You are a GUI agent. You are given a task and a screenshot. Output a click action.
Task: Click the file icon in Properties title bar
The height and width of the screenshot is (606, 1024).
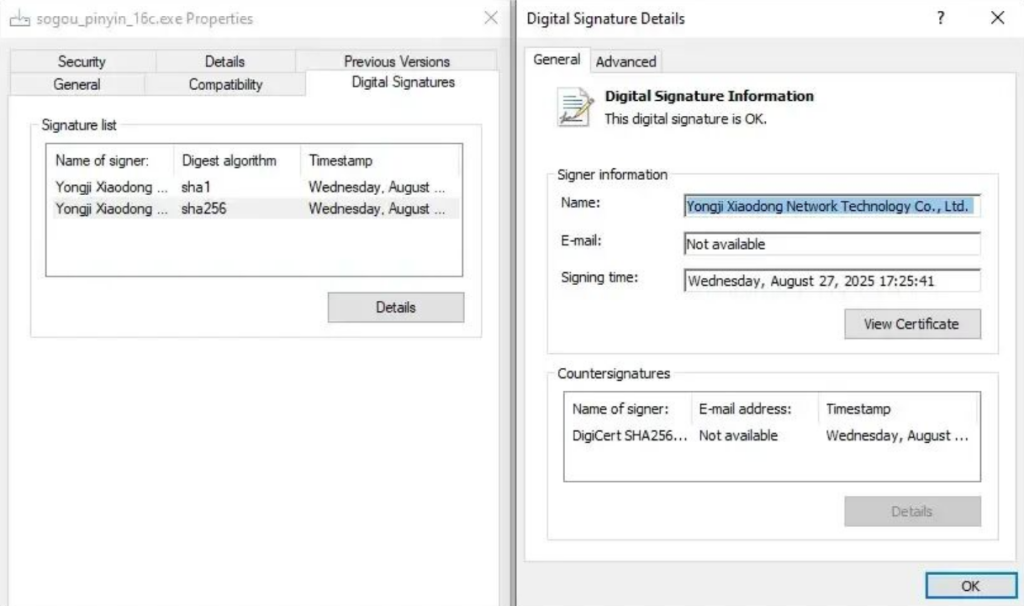coord(19,18)
